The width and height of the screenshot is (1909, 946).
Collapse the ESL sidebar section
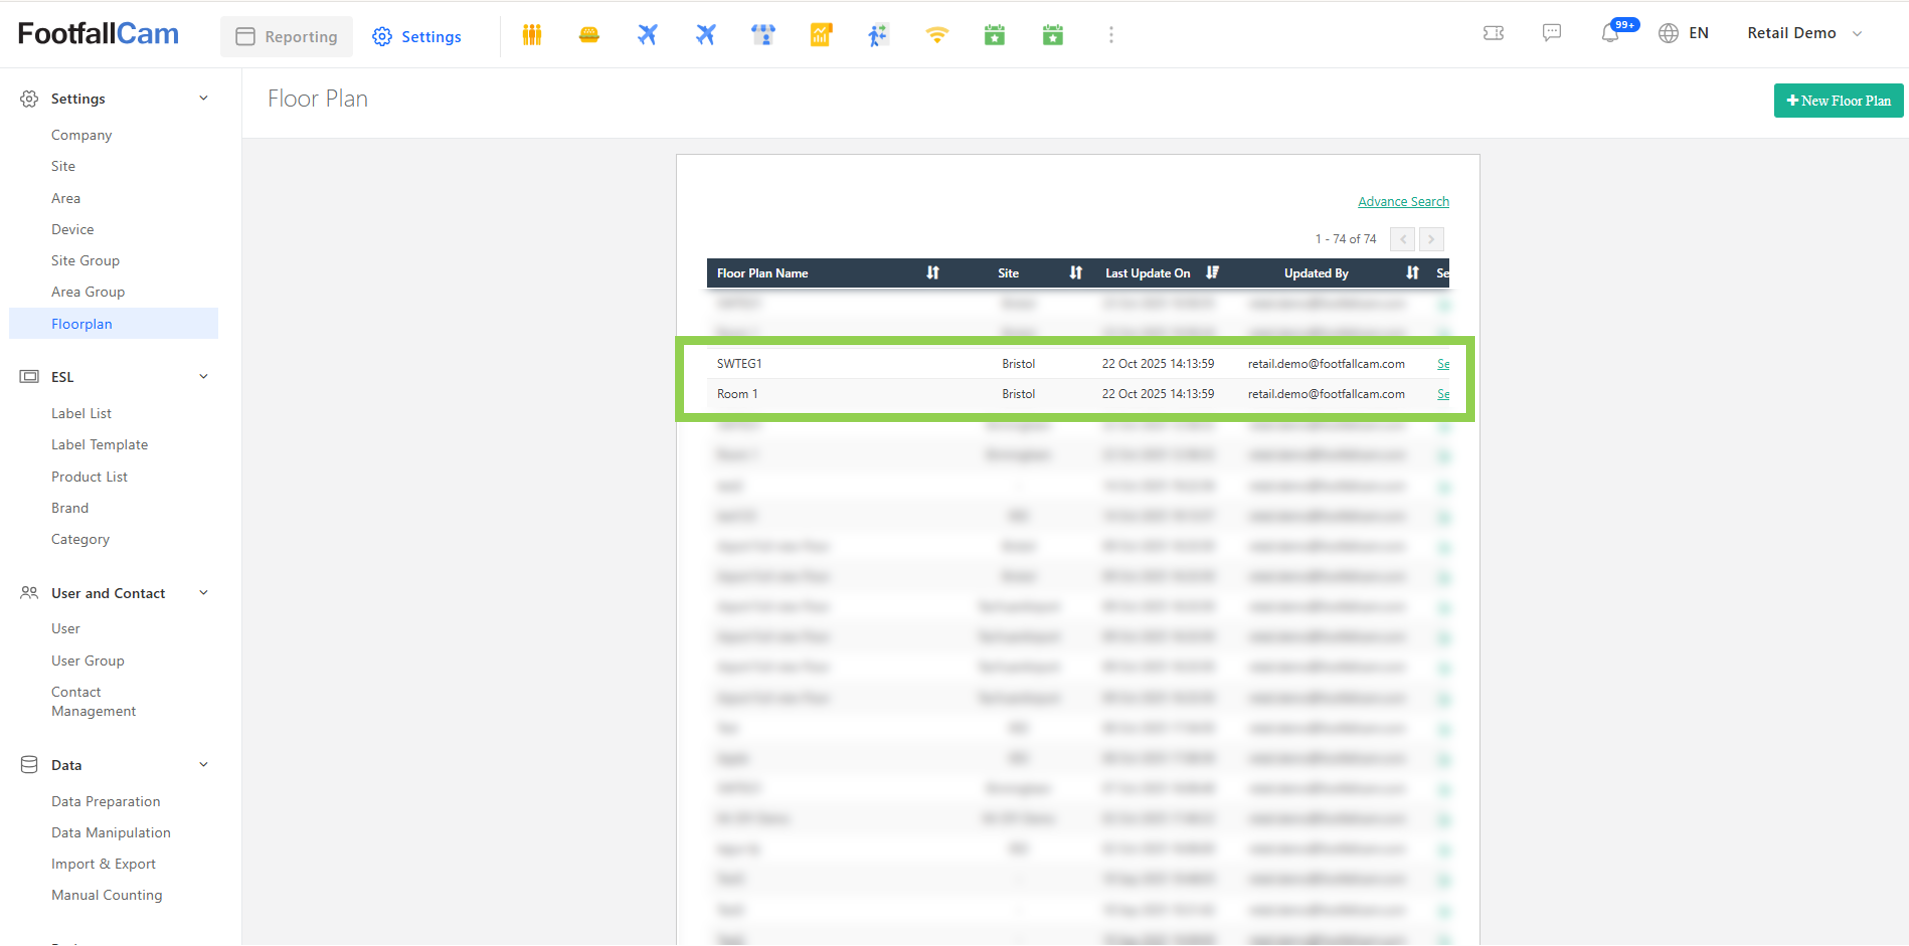(x=203, y=377)
